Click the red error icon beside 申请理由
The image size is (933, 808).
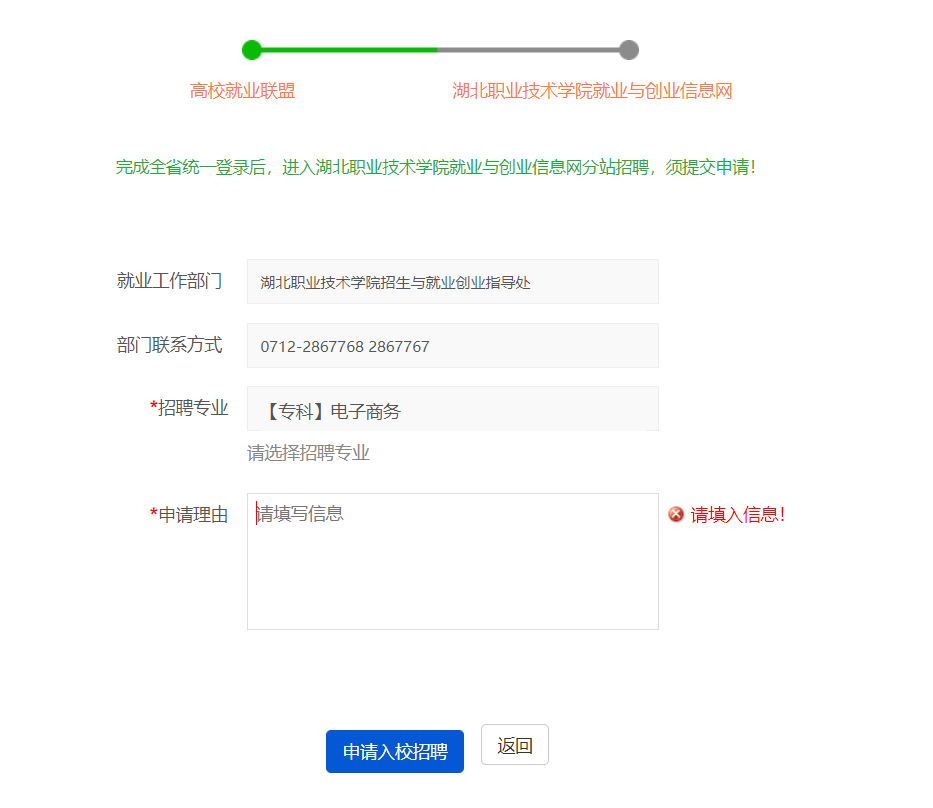(676, 514)
